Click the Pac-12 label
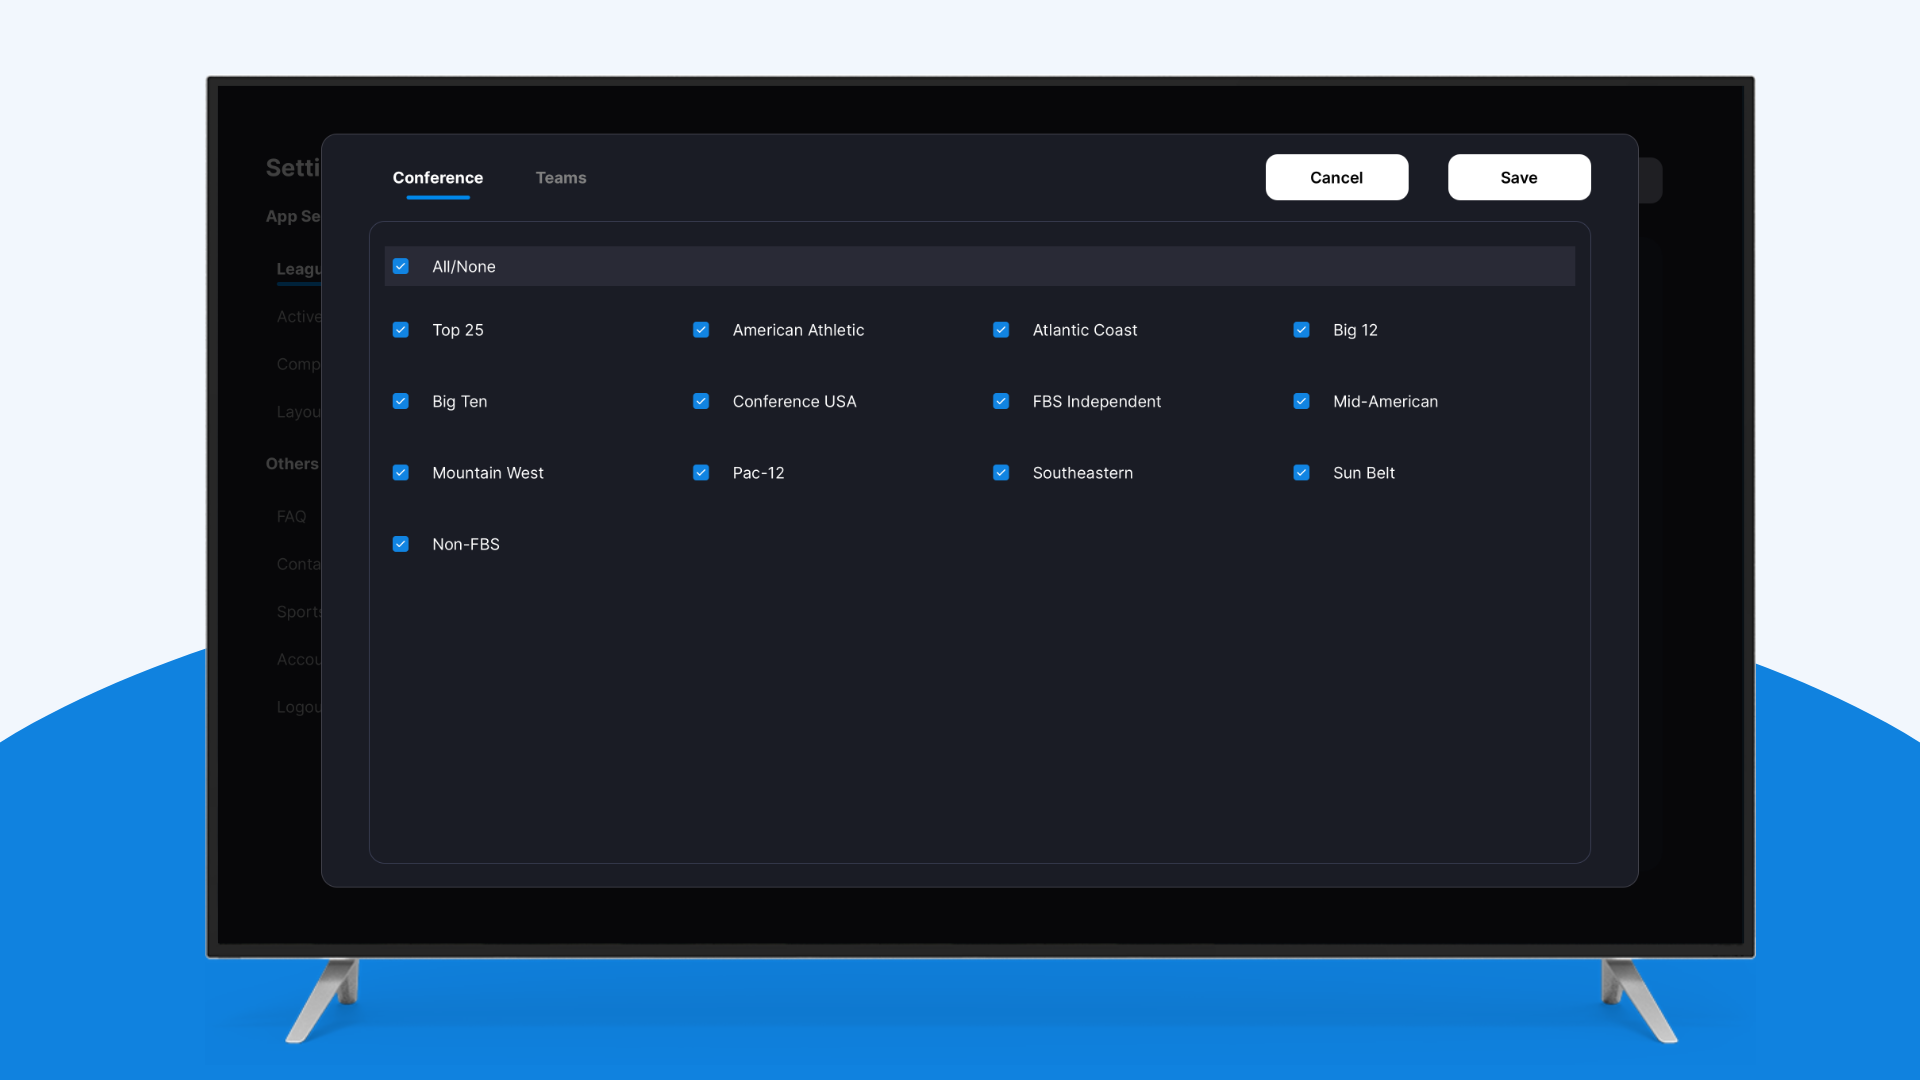The image size is (1920, 1080). click(x=758, y=473)
